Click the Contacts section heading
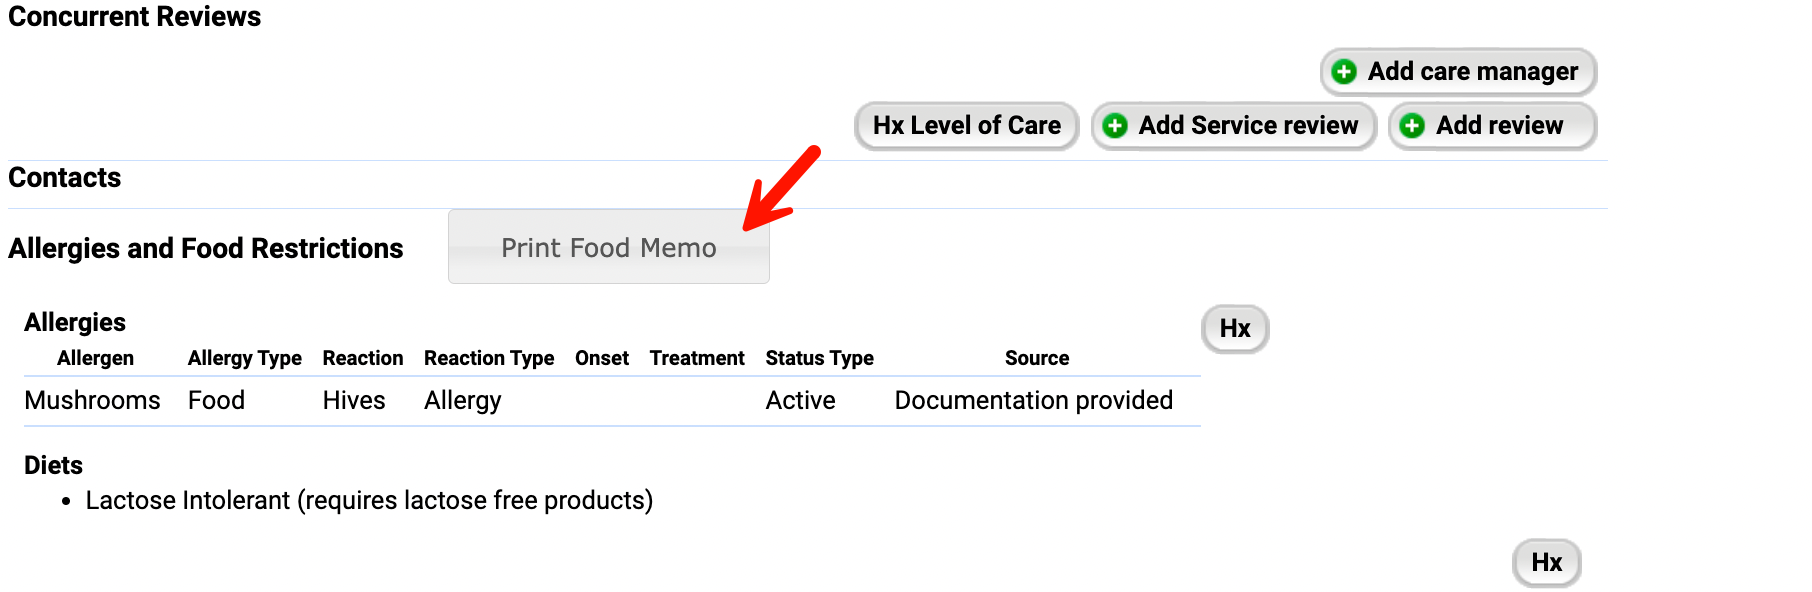 click(65, 178)
